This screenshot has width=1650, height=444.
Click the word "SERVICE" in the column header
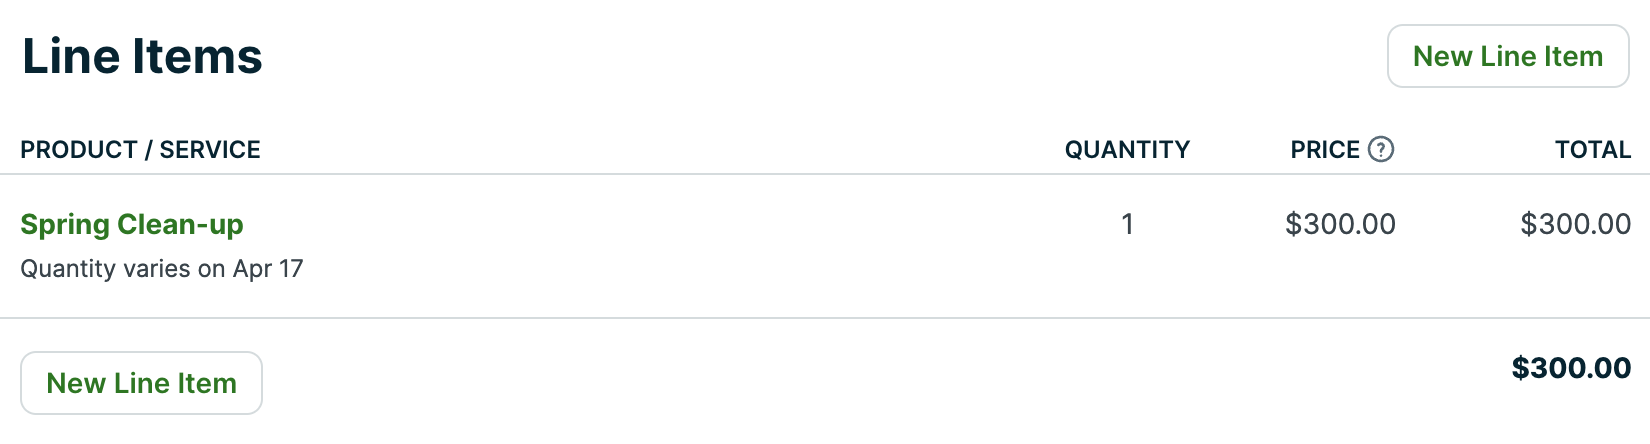[x=210, y=150]
